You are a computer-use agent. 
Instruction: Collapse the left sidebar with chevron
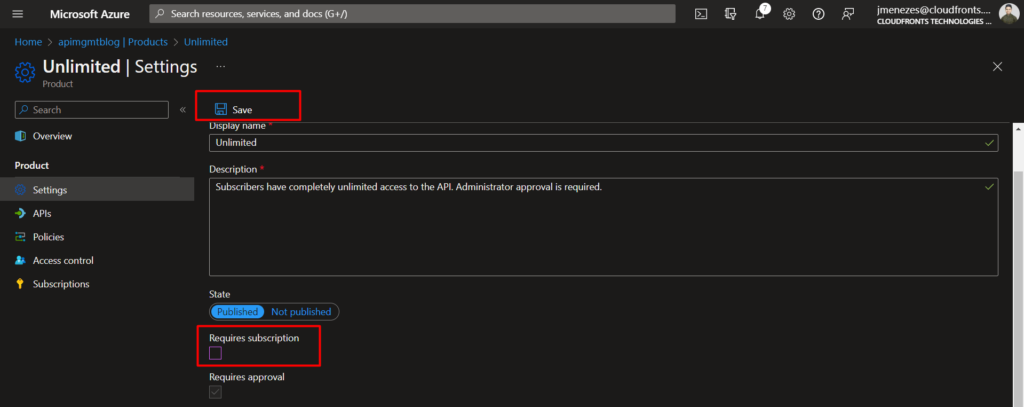click(182, 110)
